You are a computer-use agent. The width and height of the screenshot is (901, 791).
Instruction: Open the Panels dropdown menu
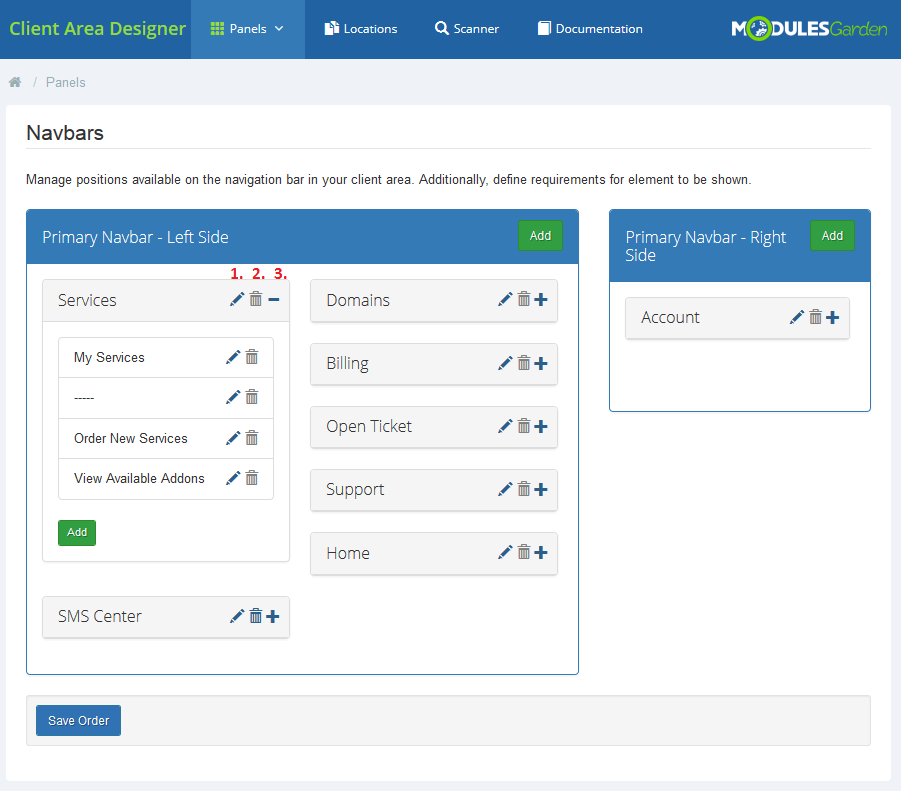coord(248,29)
